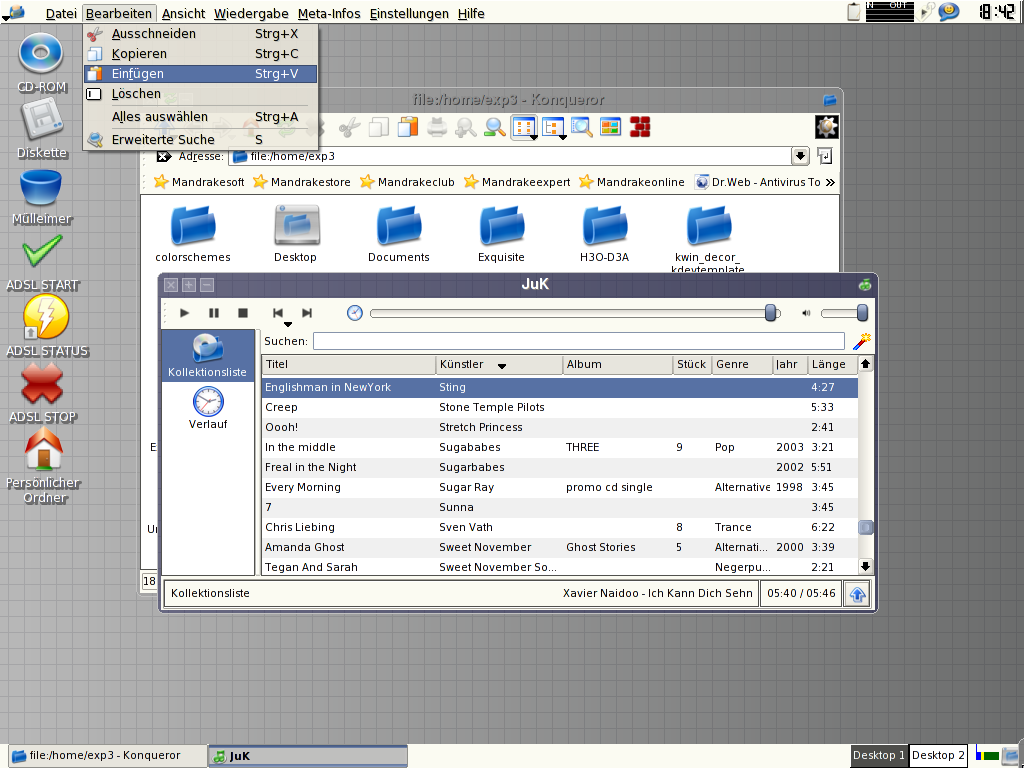Switch to Desktop 2 in pager
The width and height of the screenshot is (1024, 768).
click(x=938, y=755)
